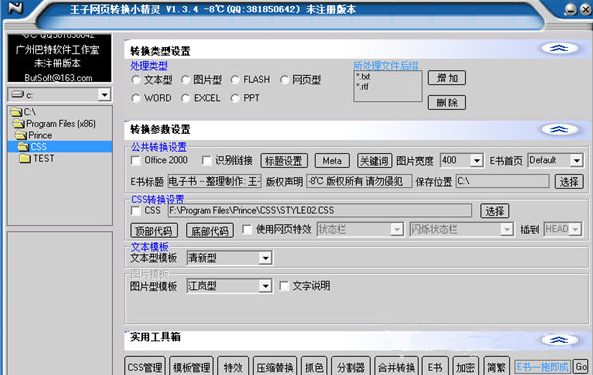Screen dimensions: 593x375
Task: Click the 保存位置 path field
Action: click(503, 181)
